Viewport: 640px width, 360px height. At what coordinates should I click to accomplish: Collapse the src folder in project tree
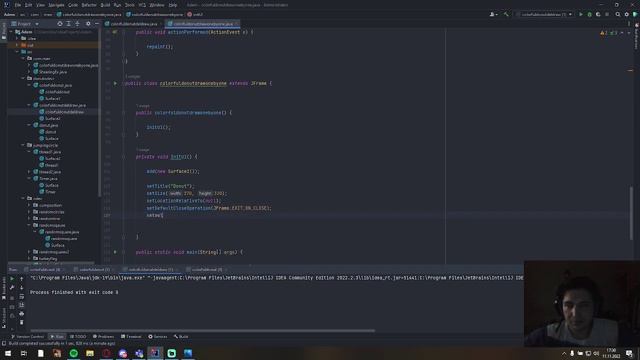pyautogui.click(x=17, y=52)
